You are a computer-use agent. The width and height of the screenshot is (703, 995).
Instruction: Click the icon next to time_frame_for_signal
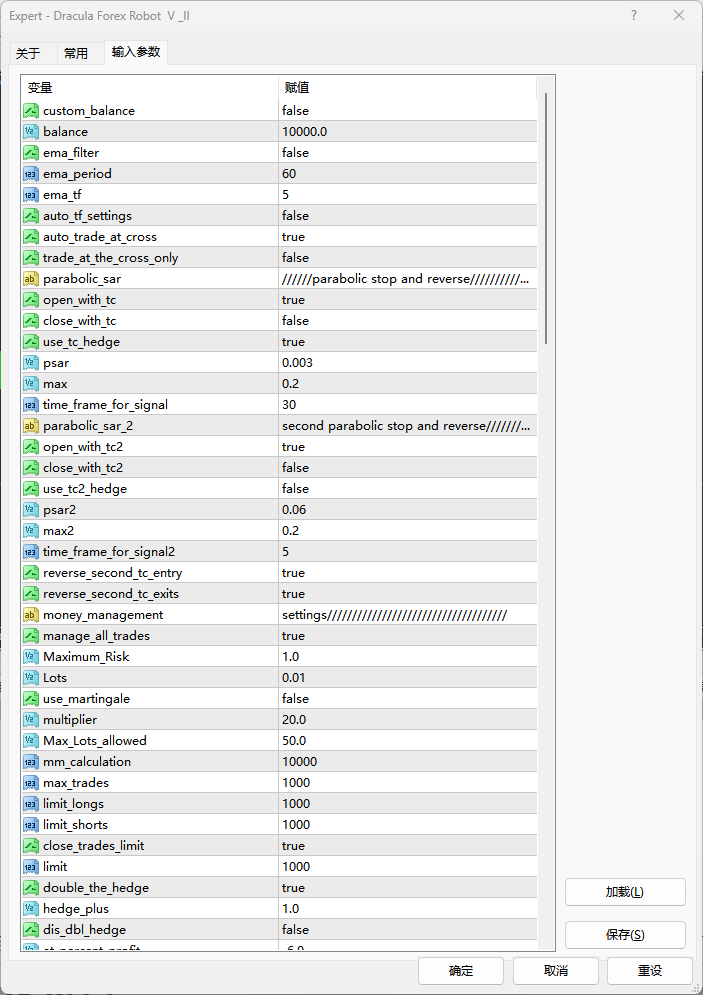tap(31, 405)
